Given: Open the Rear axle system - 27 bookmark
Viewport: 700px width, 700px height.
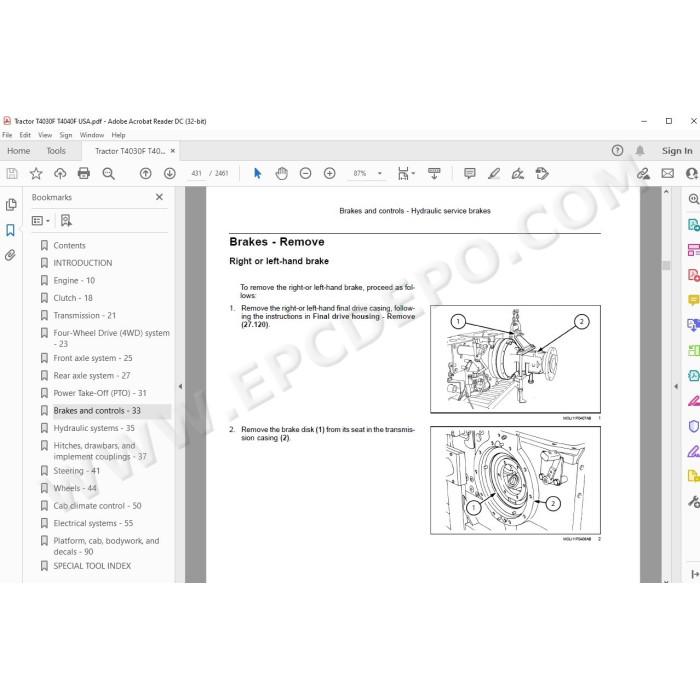Looking at the screenshot, I should click(x=92, y=375).
